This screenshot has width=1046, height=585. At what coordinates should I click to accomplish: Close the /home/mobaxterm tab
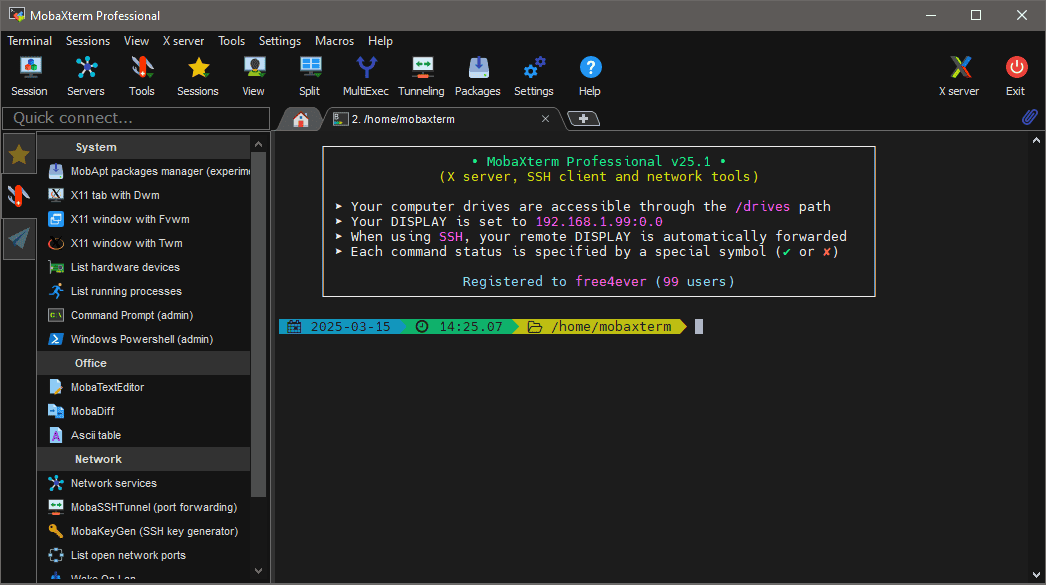[x=545, y=119]
